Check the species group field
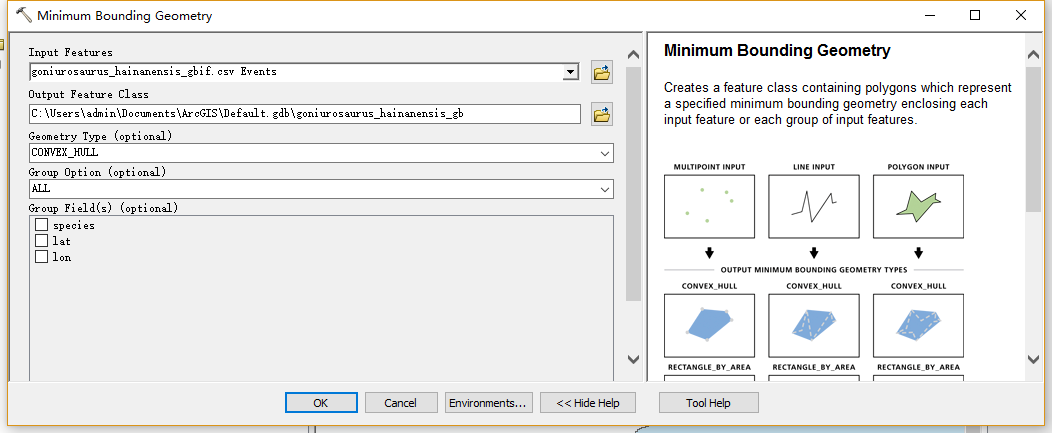Viewport: 1052px width, 433px height. tap(42, 225)
